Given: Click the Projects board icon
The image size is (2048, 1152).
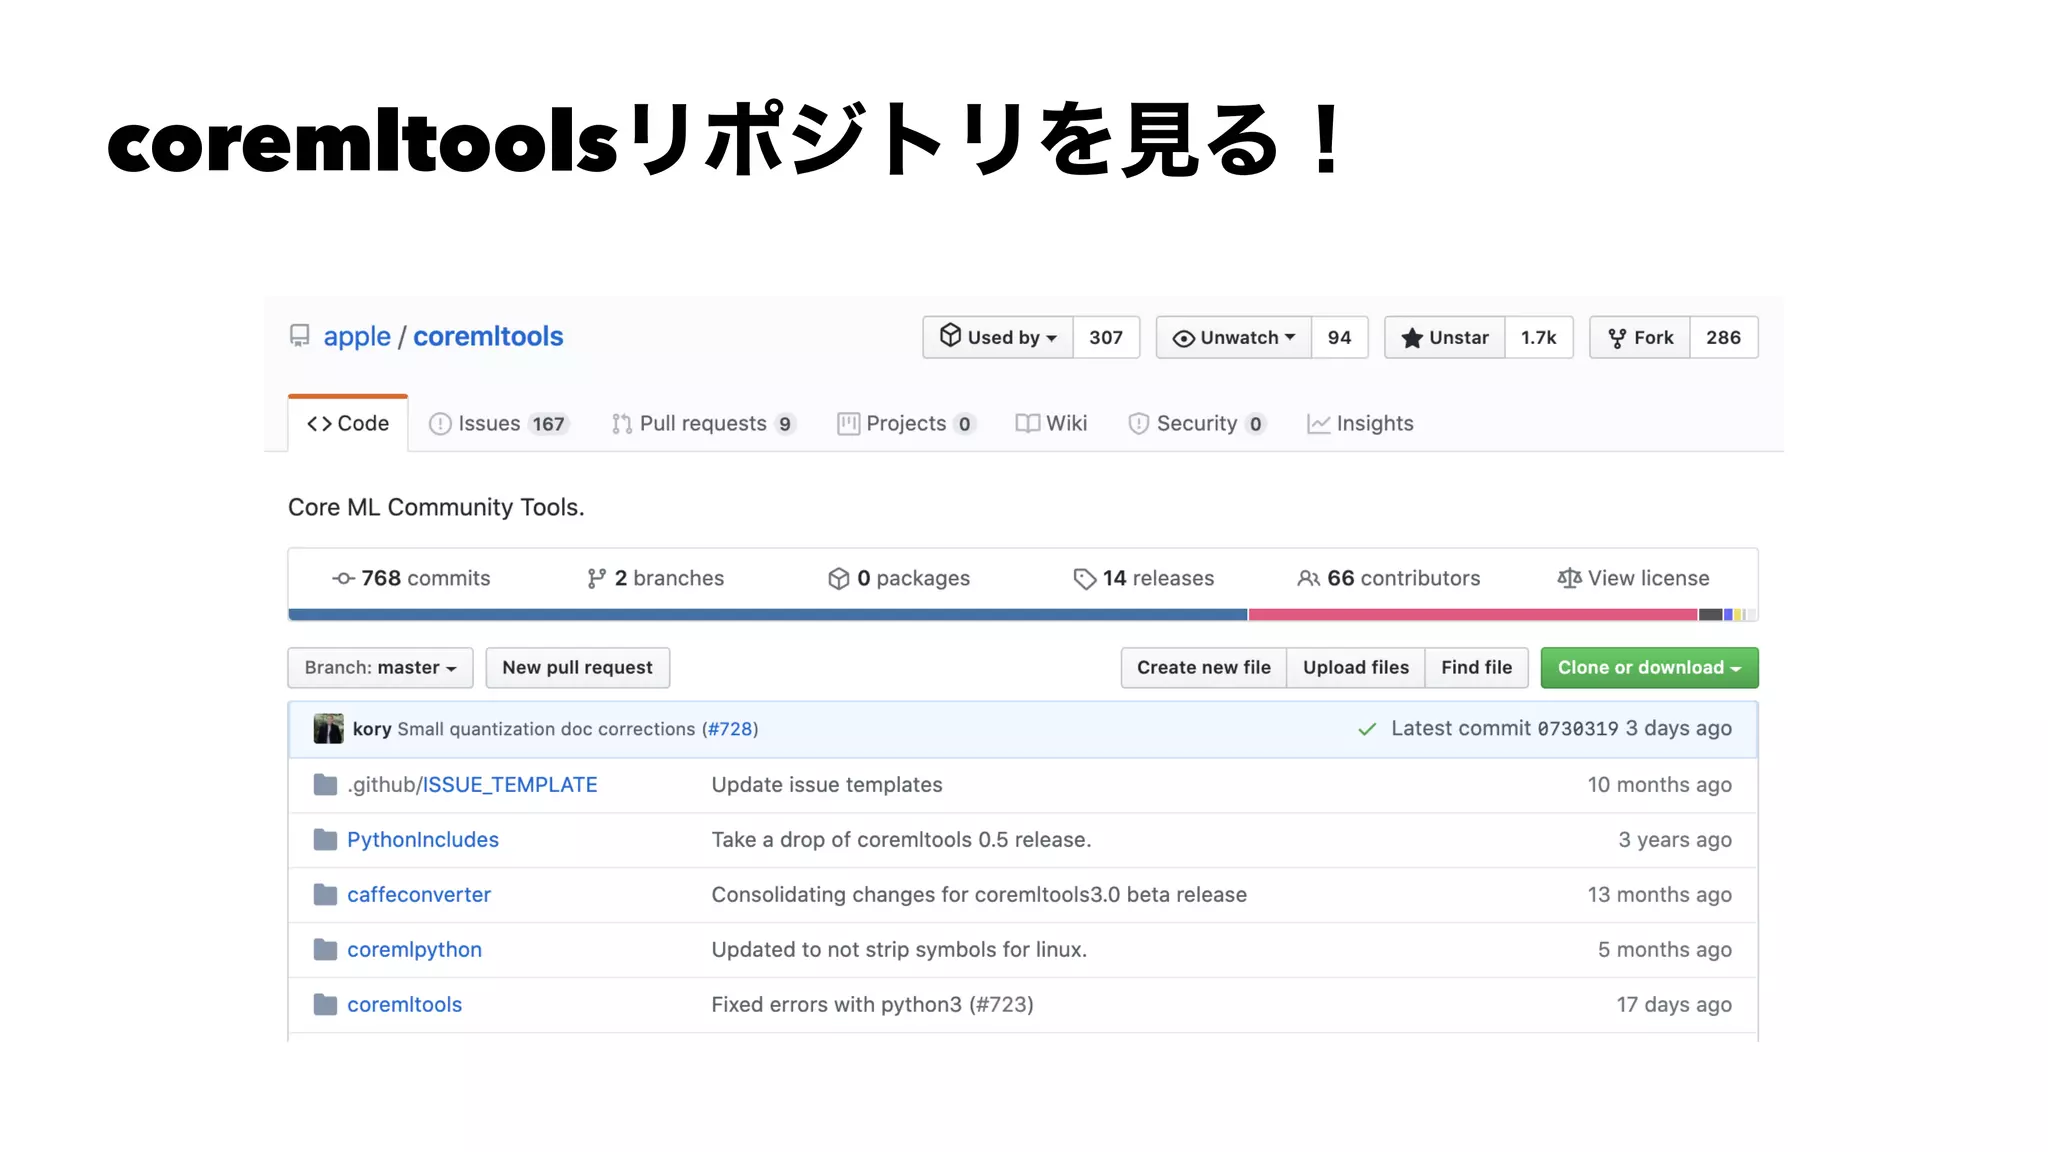Looking at the screenshot, I should (848, 424).
